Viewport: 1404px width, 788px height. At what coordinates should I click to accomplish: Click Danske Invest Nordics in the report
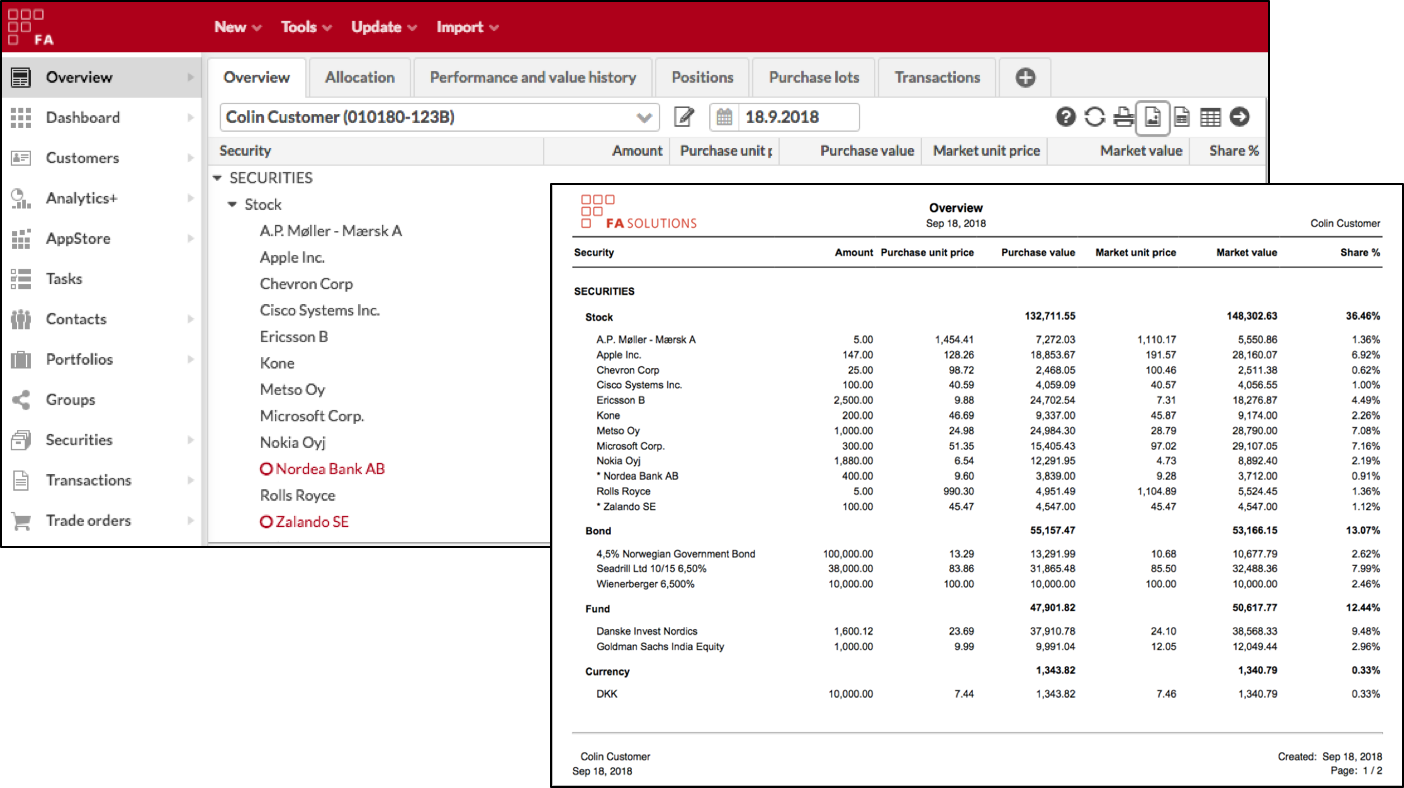click(647, 631)
